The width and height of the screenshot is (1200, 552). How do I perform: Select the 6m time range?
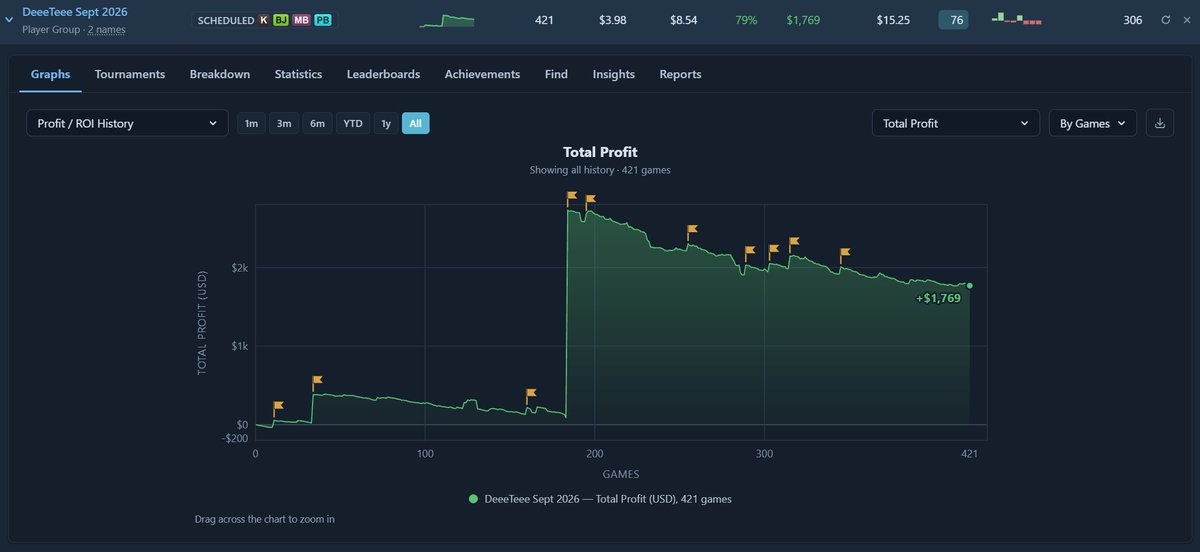(317, 123)
